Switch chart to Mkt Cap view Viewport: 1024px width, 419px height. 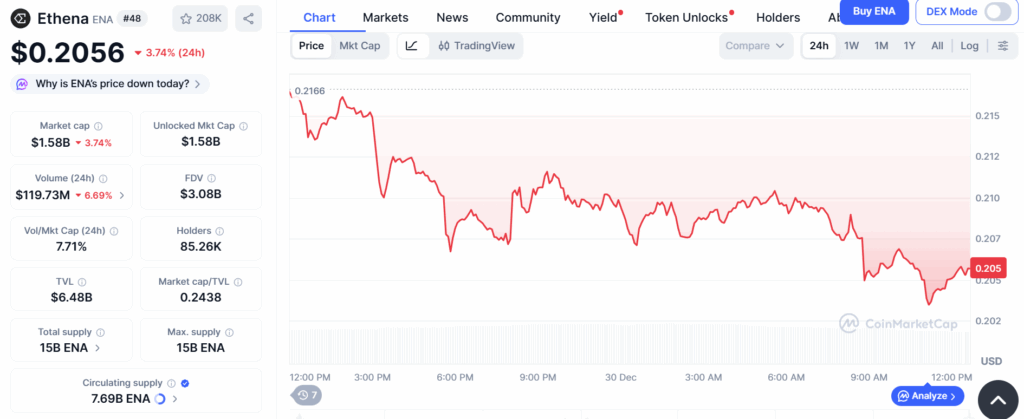359,46
